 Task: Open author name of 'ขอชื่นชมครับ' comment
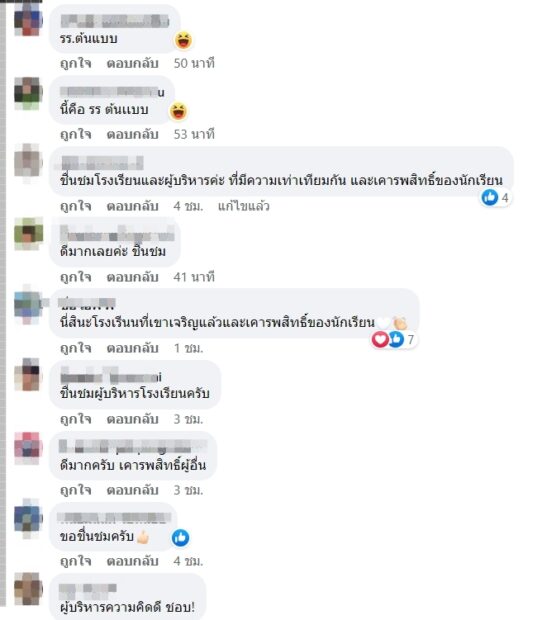click(x=113, y=518)
